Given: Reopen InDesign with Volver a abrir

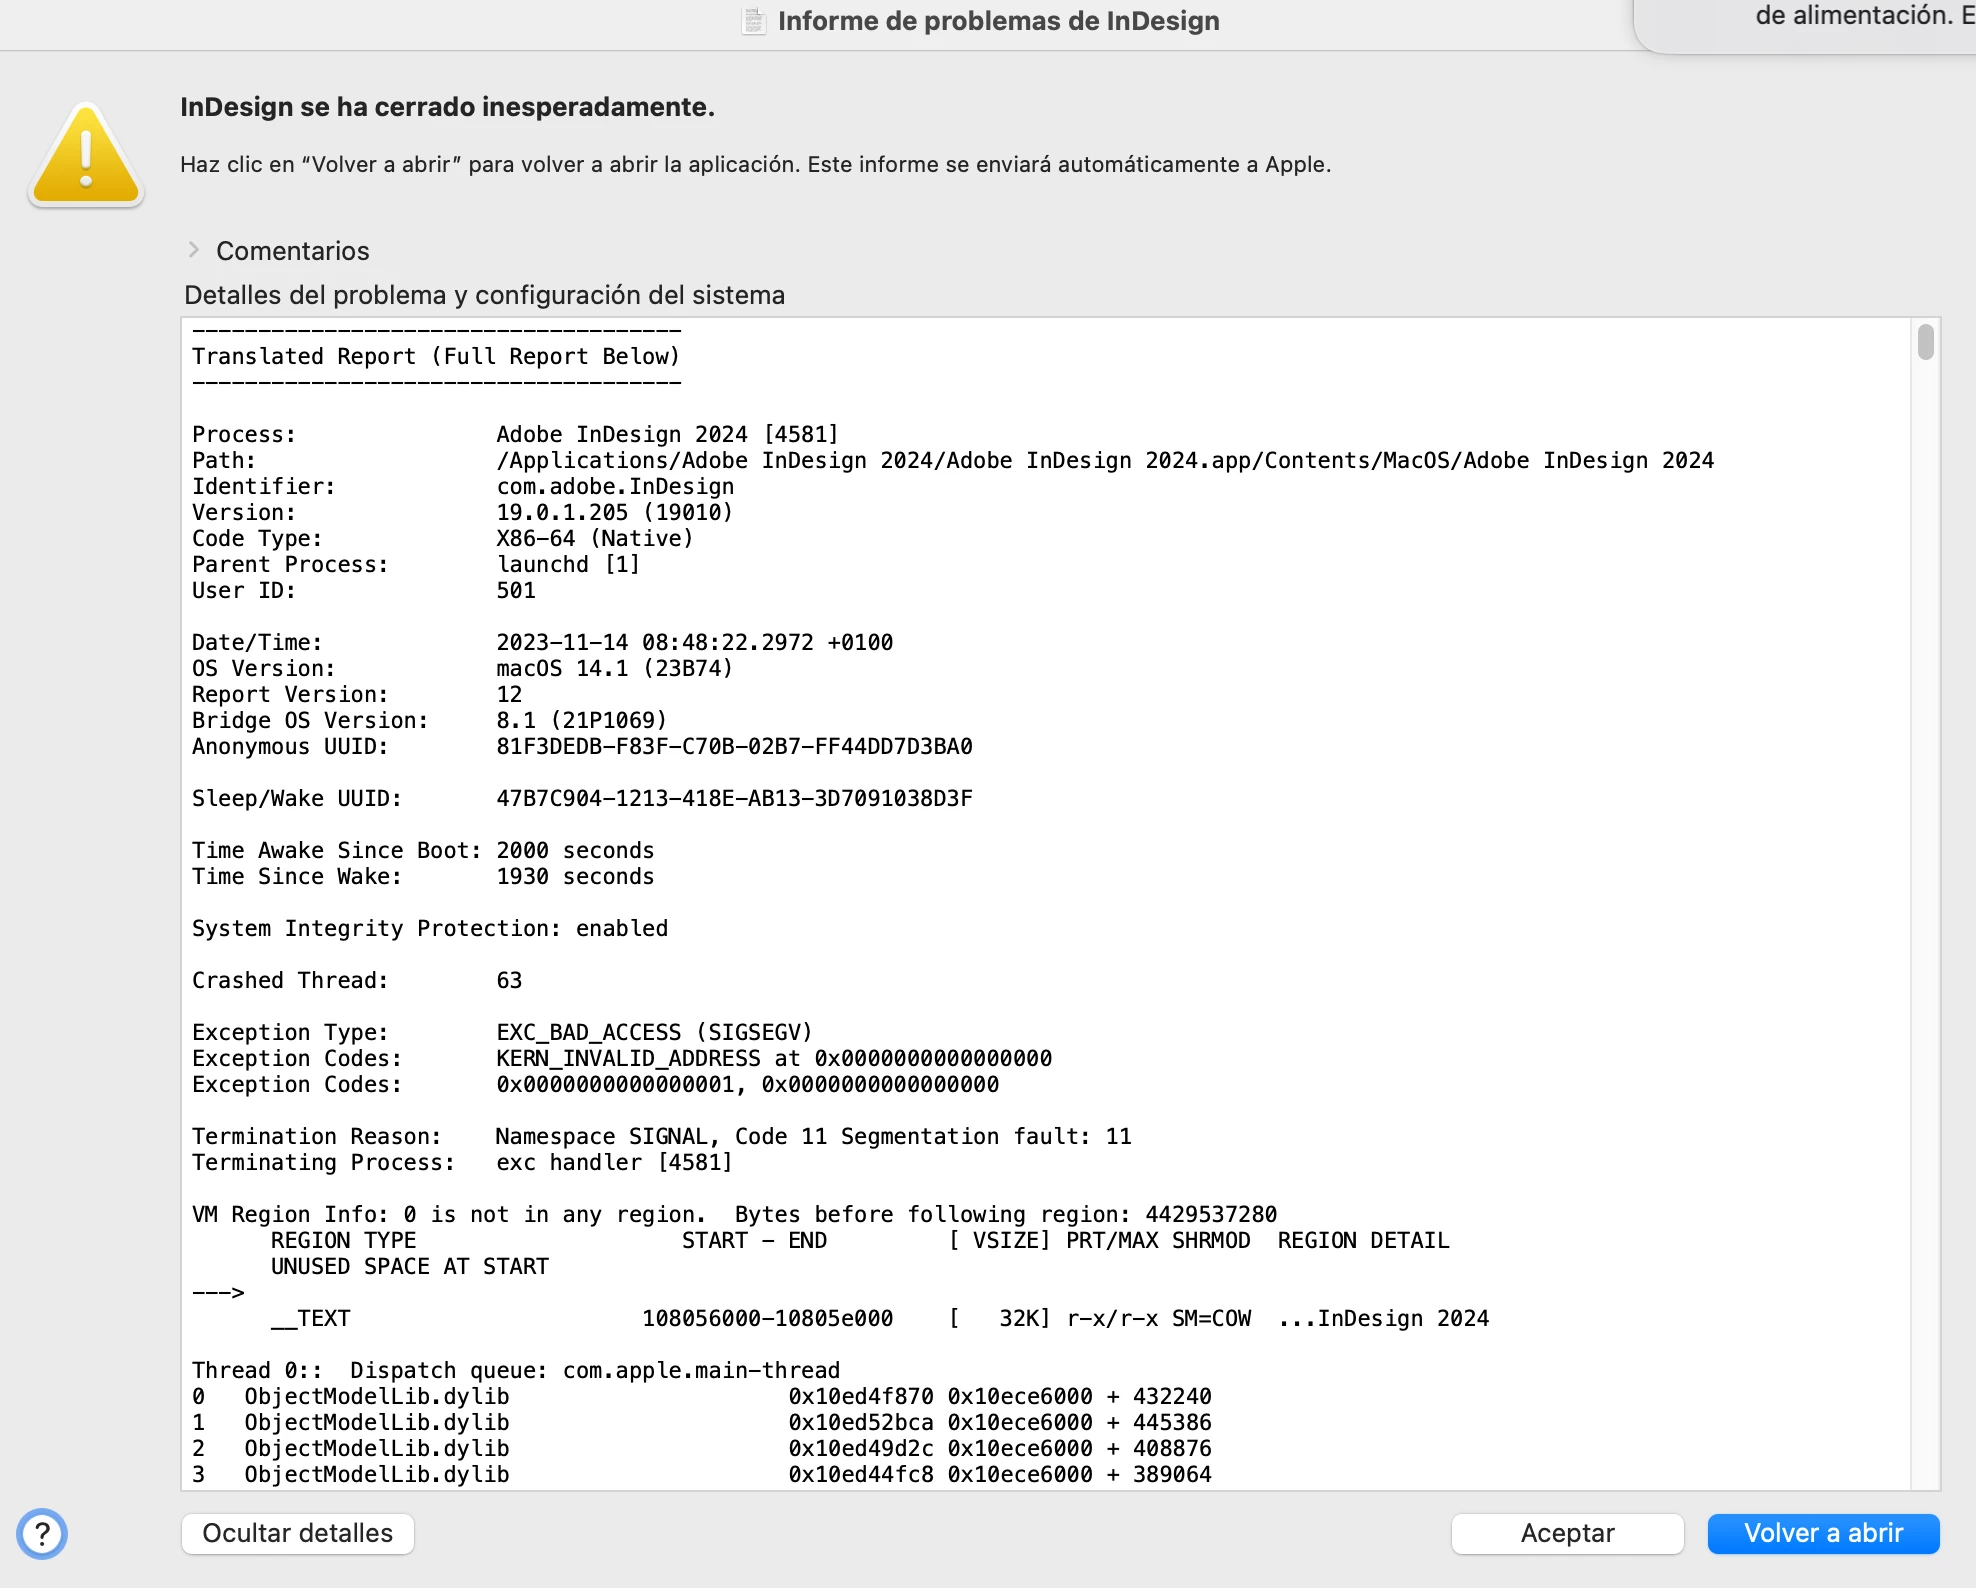Looking at the screenshot, I should tap(1822, 1533).
